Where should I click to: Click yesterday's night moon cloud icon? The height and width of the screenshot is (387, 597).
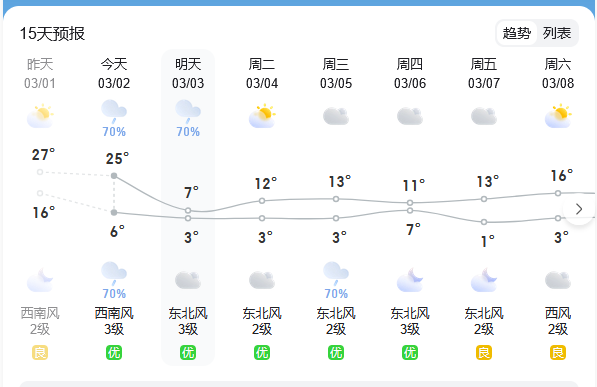(x=40, y=280)
